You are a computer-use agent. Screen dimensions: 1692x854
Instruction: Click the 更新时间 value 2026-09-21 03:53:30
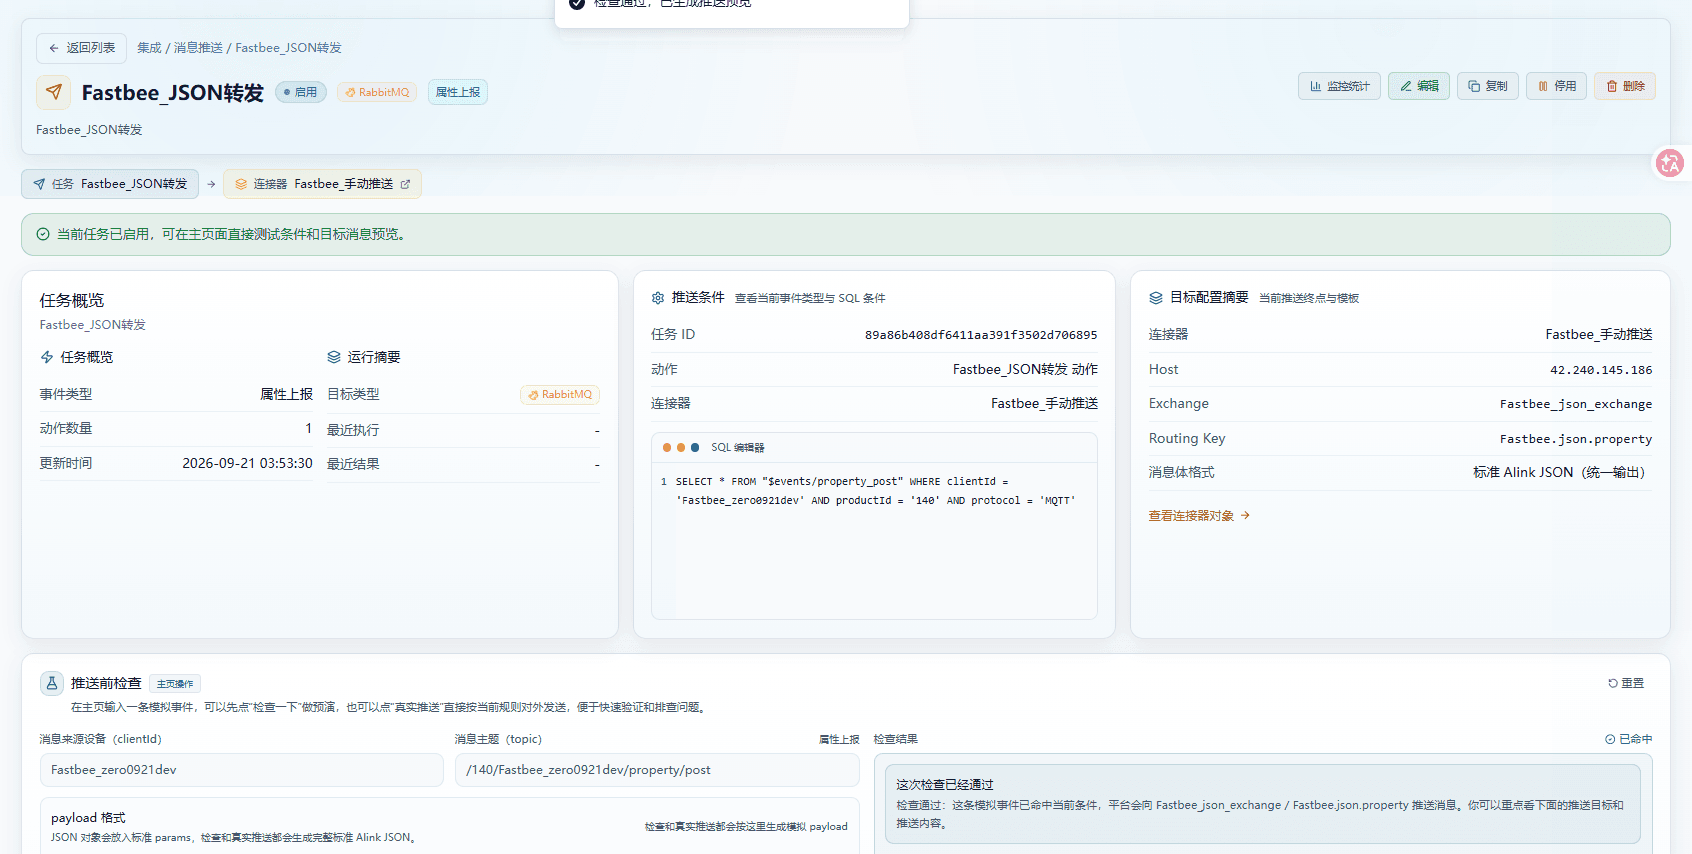coord(247,463)
